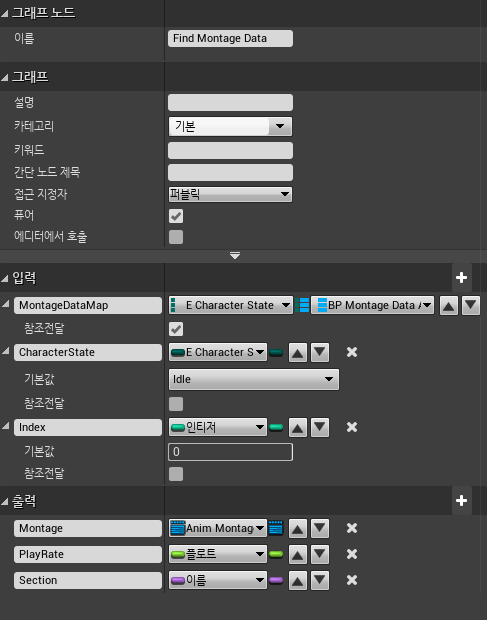The width and height of the screenshot is (487, 620).
Task: Click the map container type icon for MontageDataMap
Action: (x=302, y=305)
